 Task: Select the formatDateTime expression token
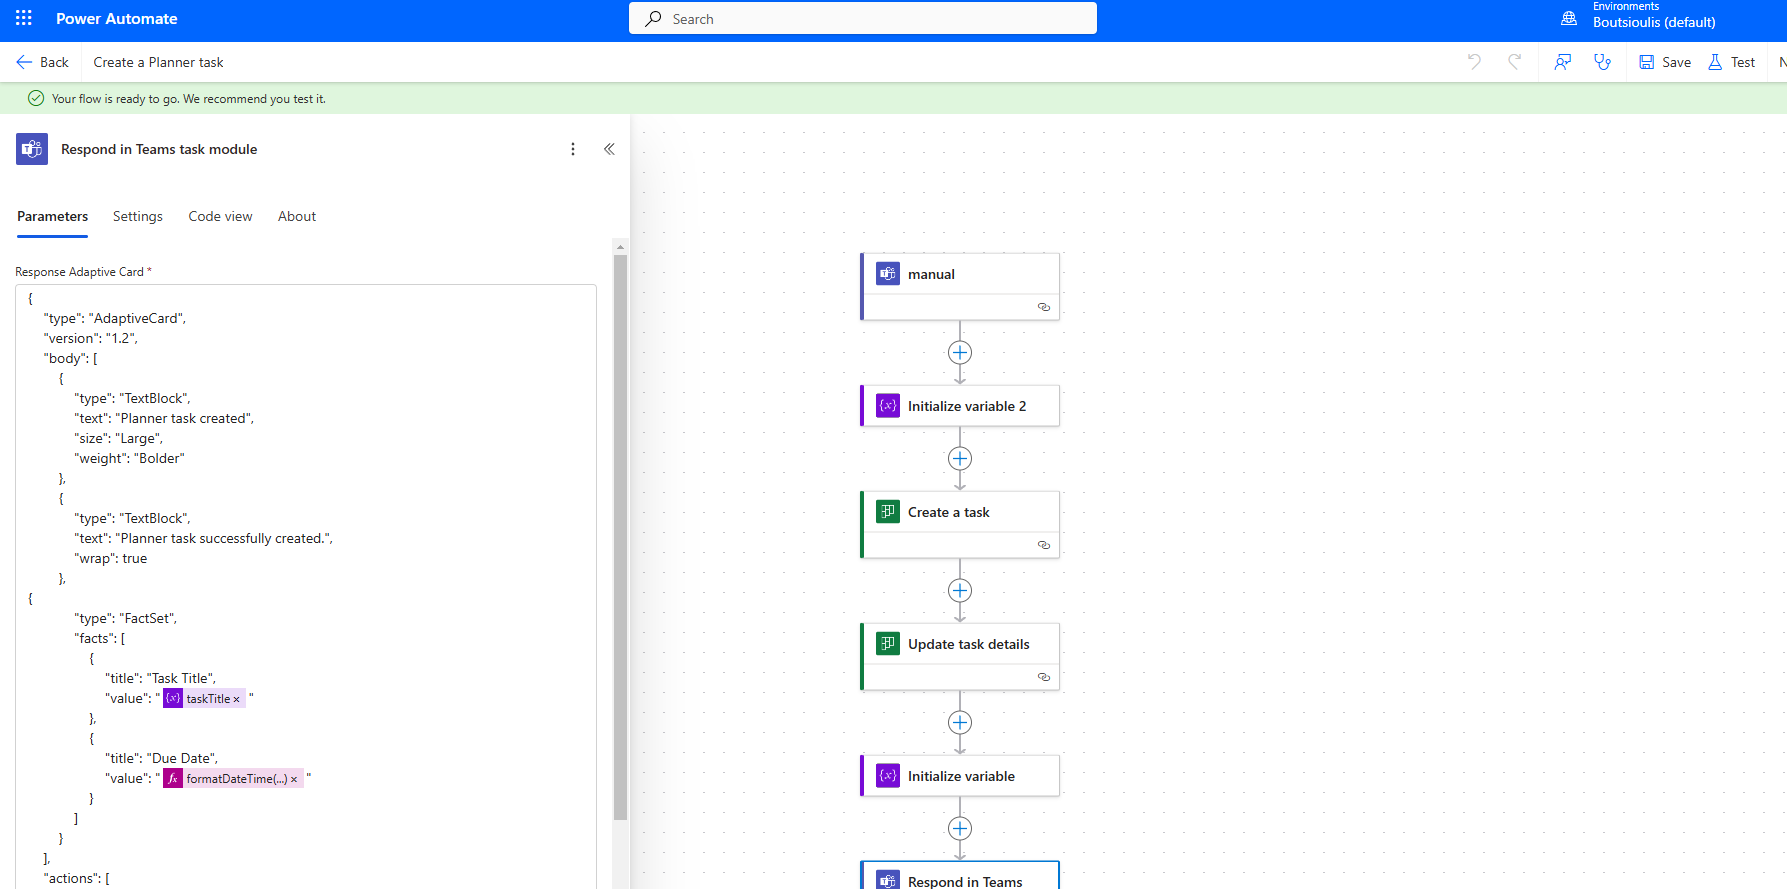coord(233,779)
